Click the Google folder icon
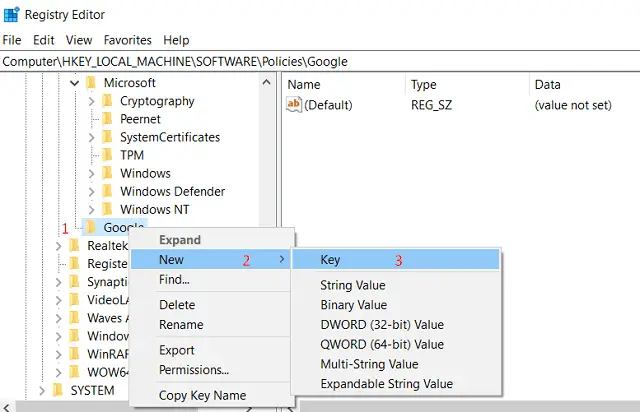 [91, 227]
